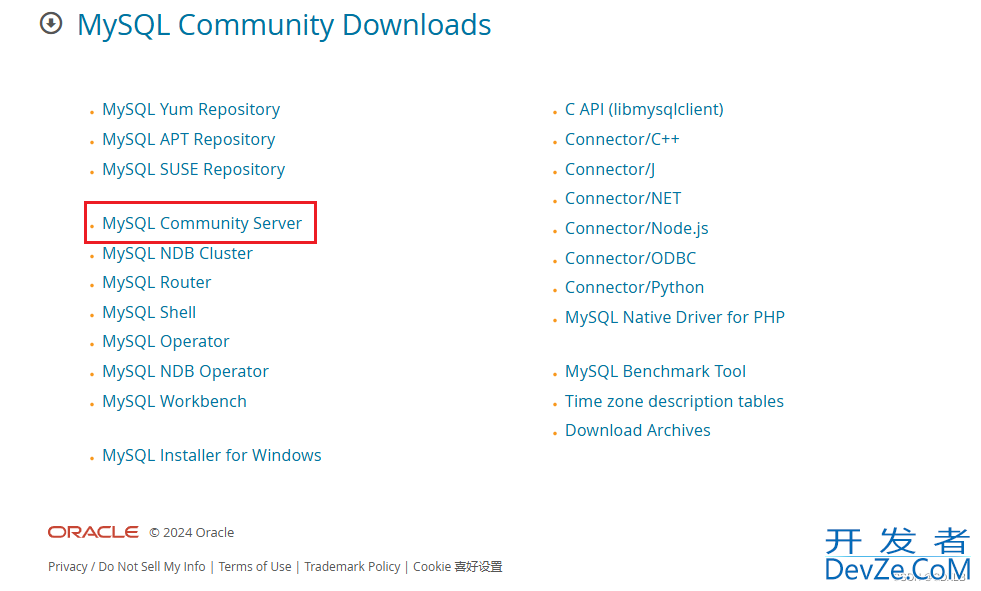The image size is (981, 591).
Task: Open the MySQL SUSE Repository link
Action: click(193, 169)
